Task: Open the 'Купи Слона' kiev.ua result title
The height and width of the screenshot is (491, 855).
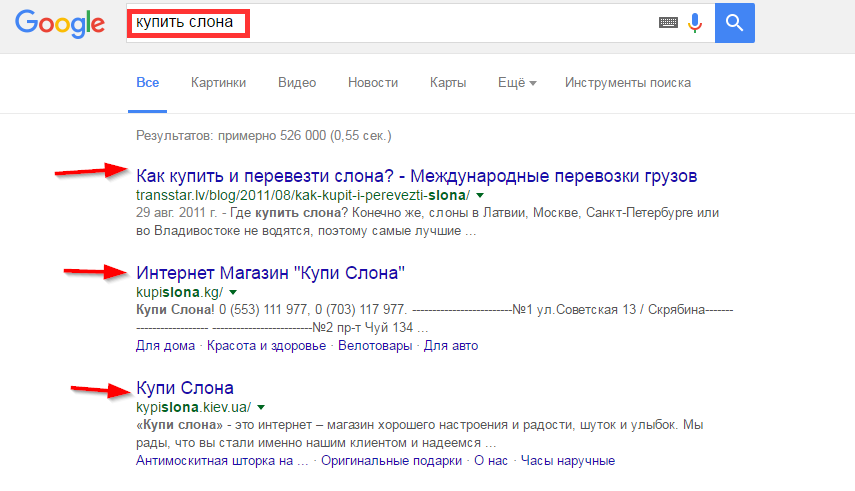Action: [185, 388]
